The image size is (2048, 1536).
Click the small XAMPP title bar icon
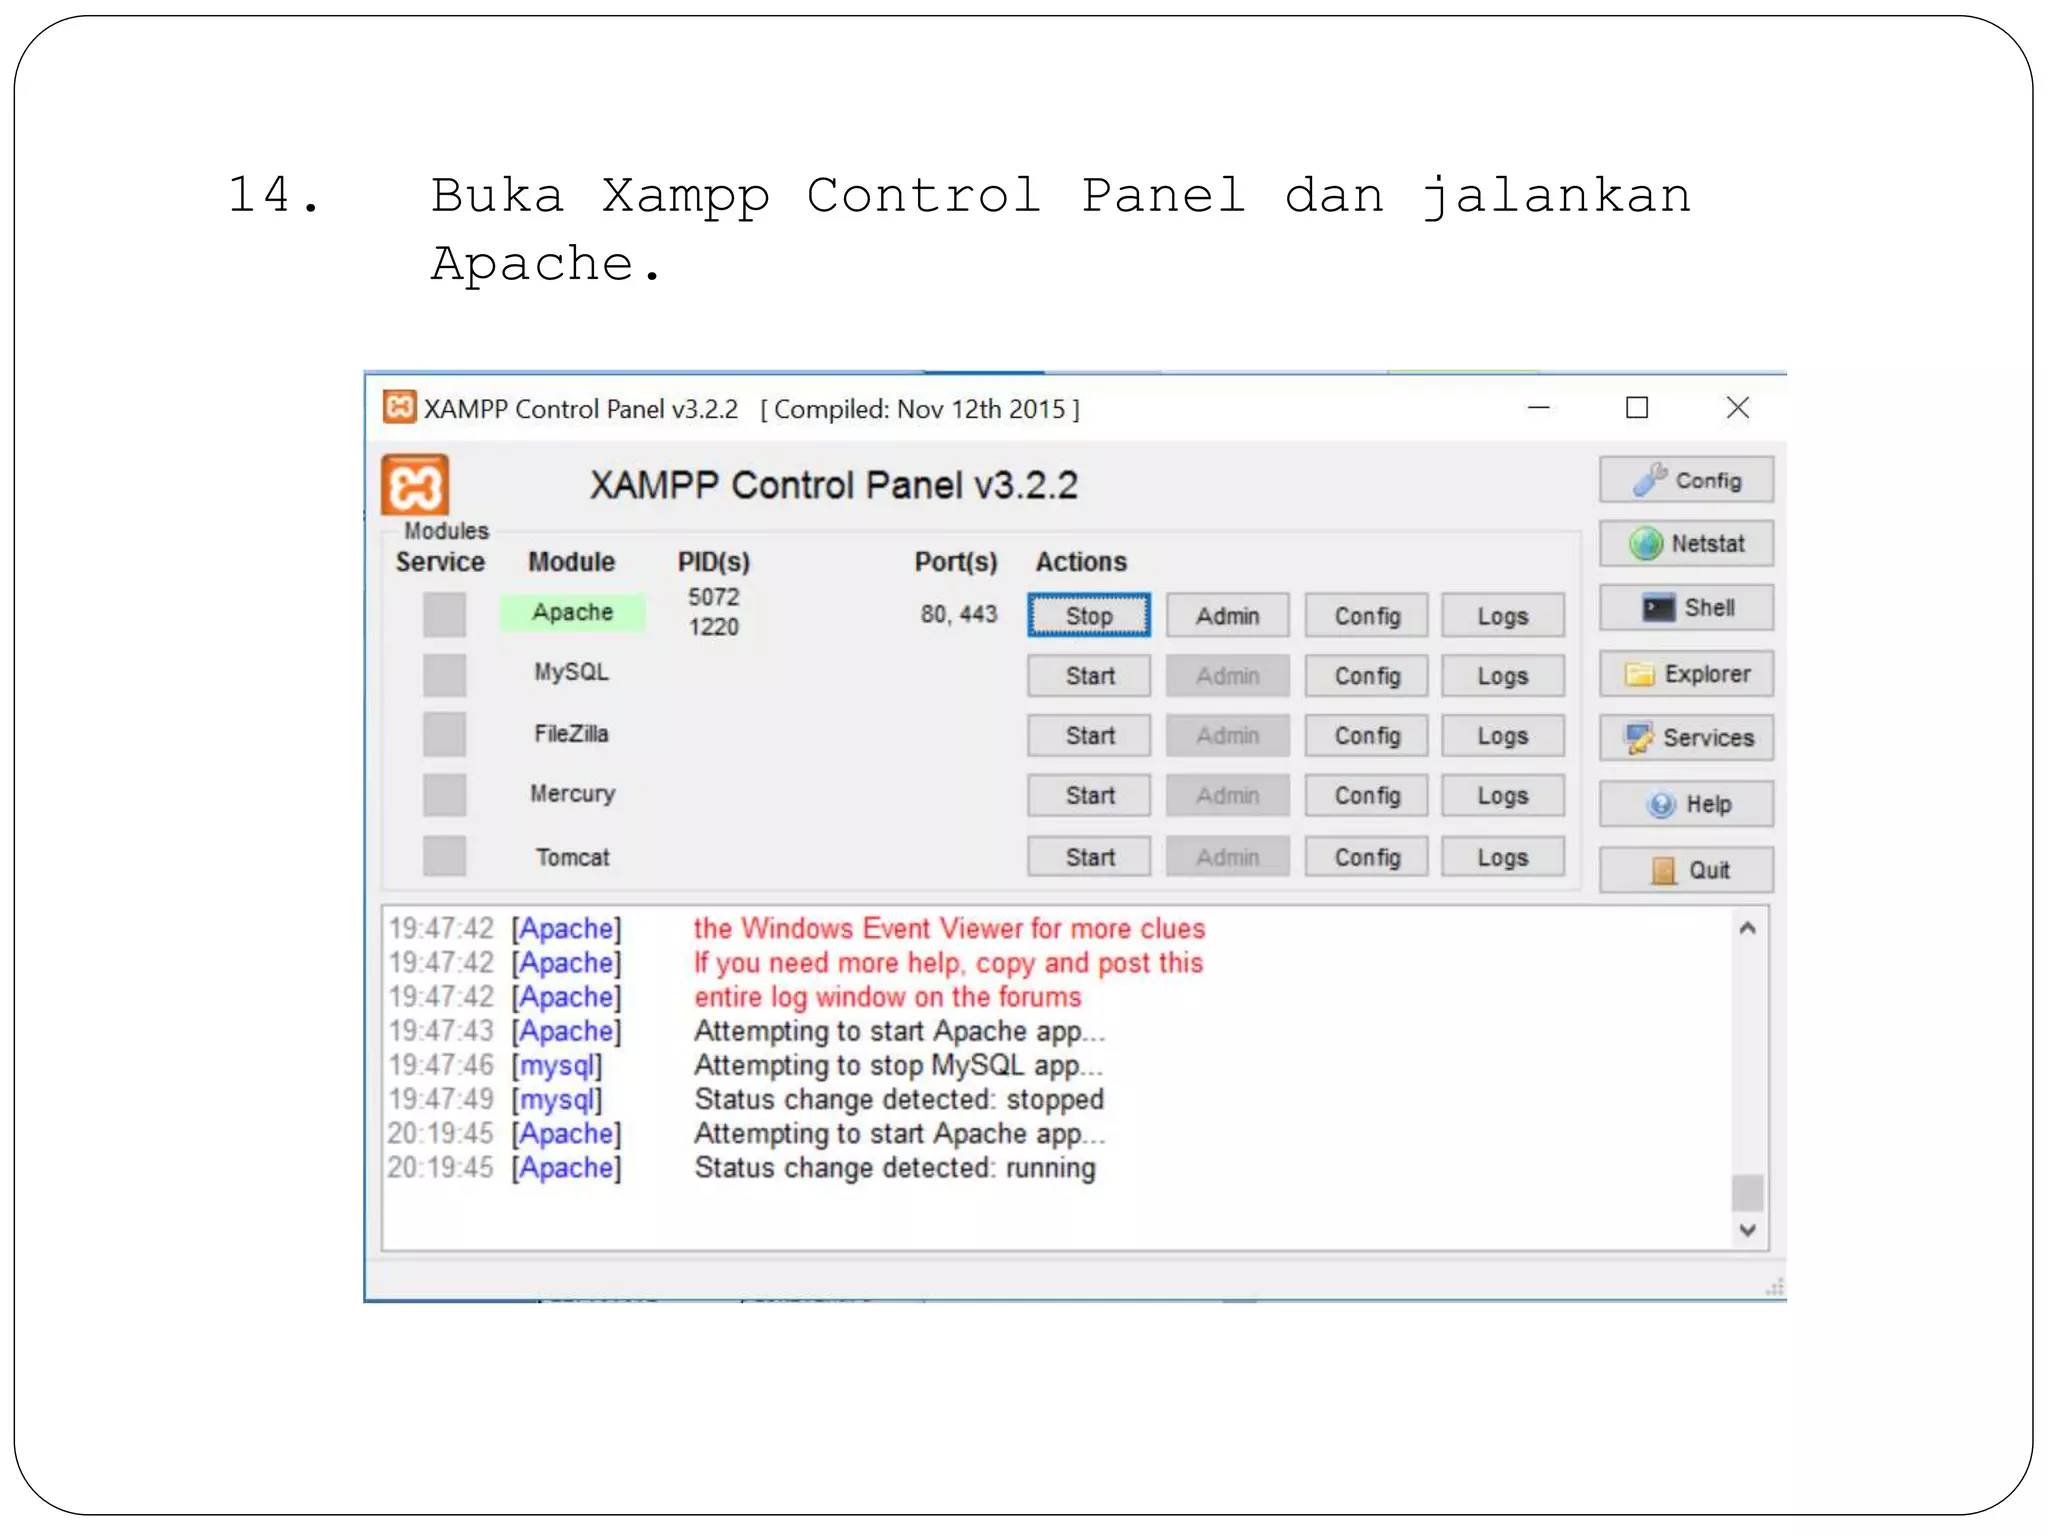coord(399,407)
